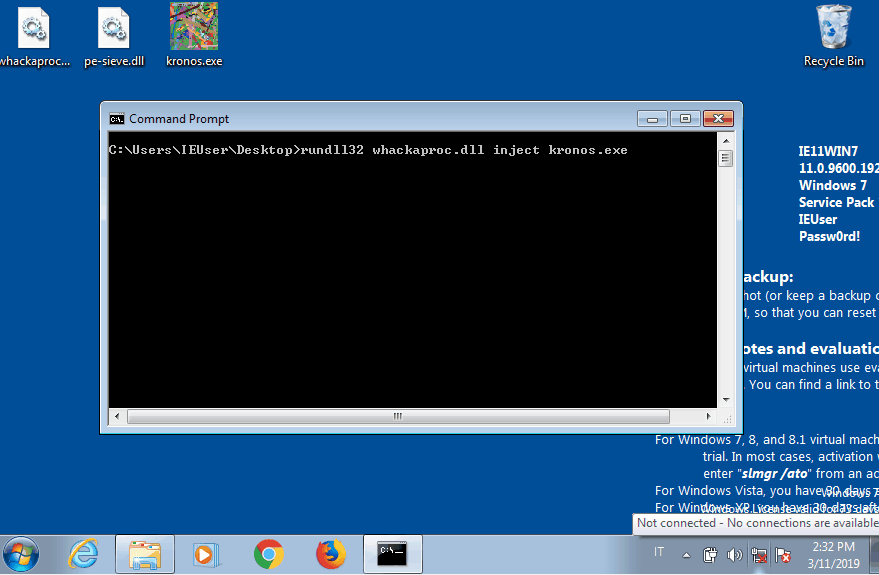Click the rundll32 whackaproc.dll command line text
The width and height of the screenshot is (879, 575).
point(464,150)
